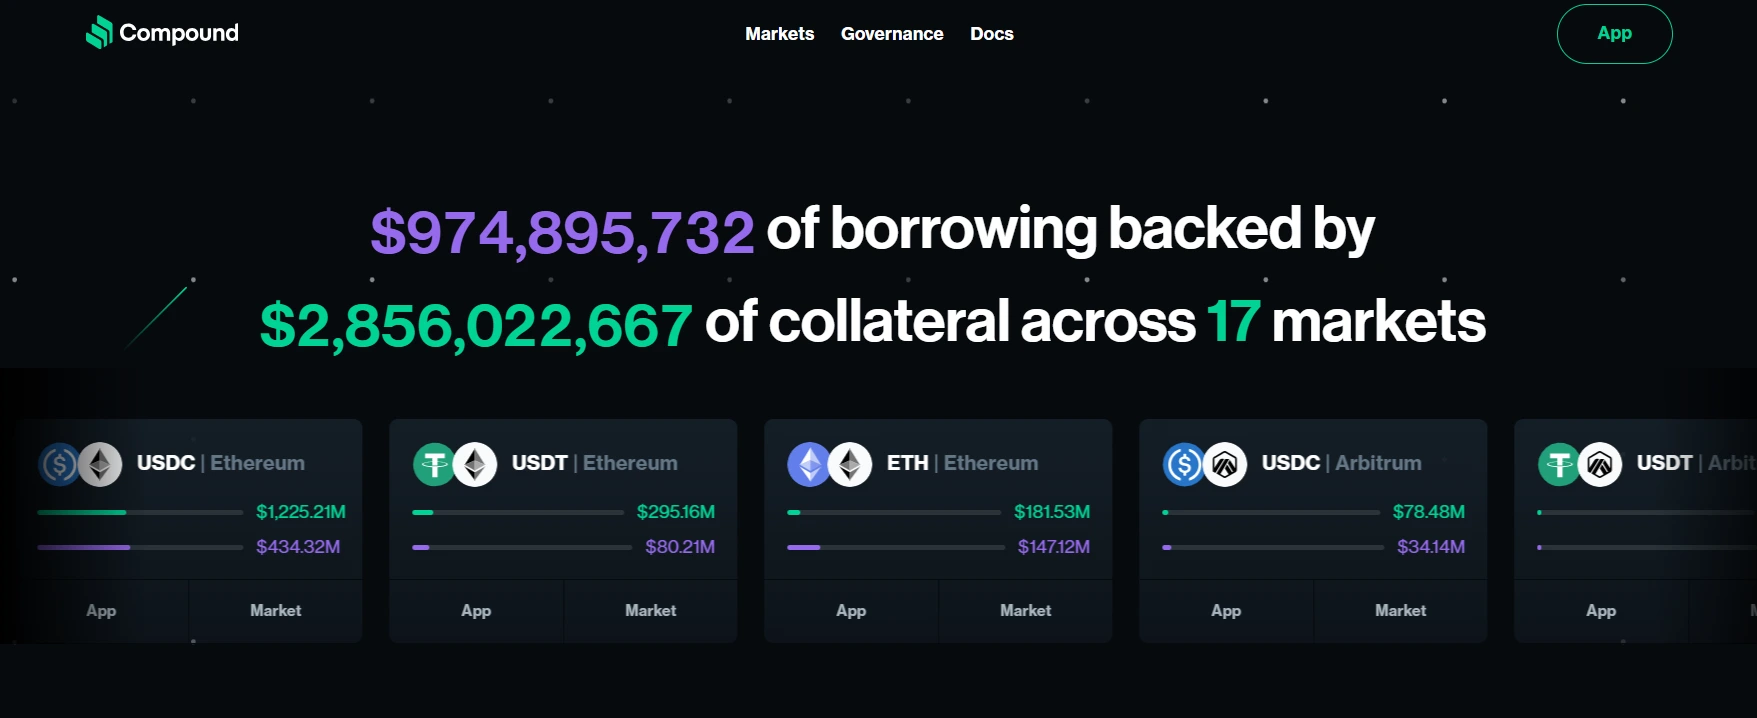This screenshot has width=1757, height=718.
Task: Open the Governance menu item
Action: pyautogui.click(x=892, y=34)
